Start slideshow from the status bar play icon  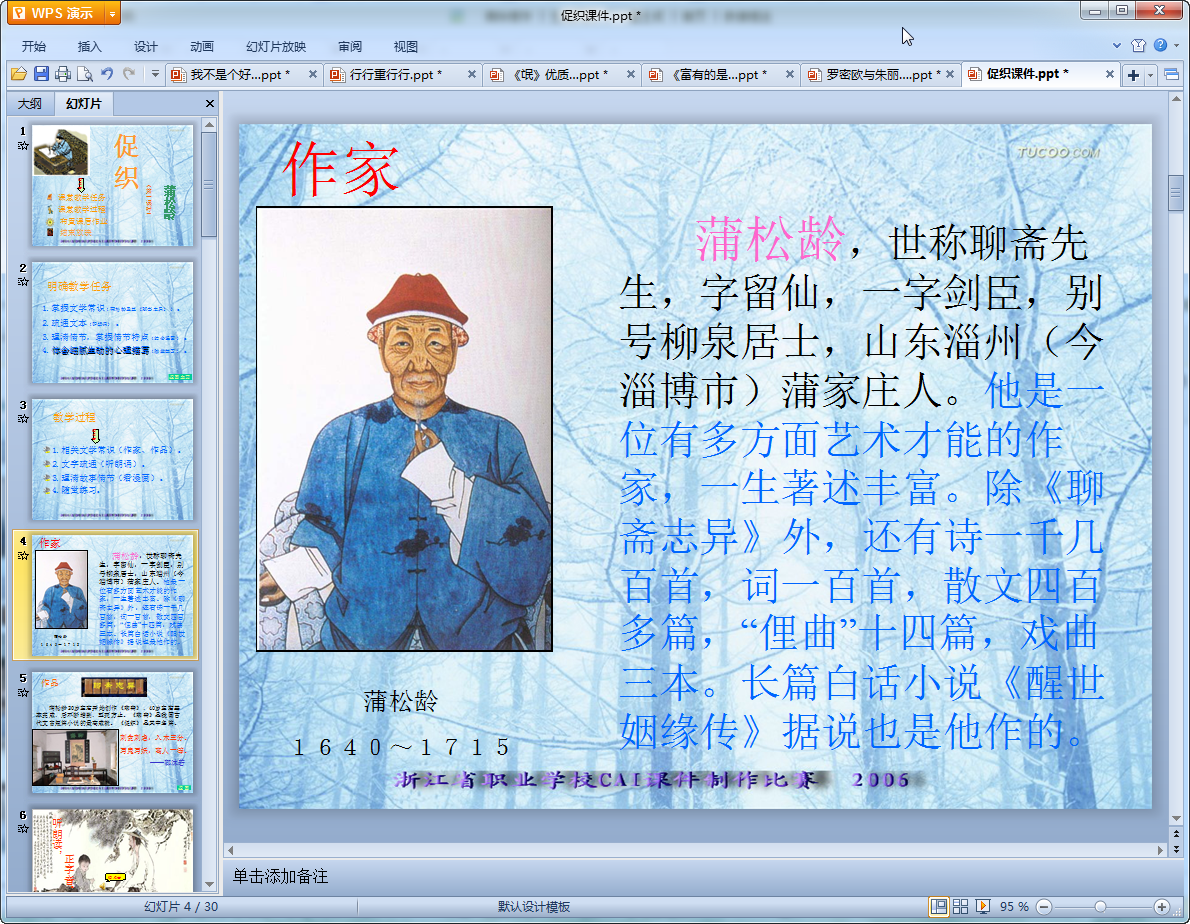pyautogui.click(x=983, y=907)
